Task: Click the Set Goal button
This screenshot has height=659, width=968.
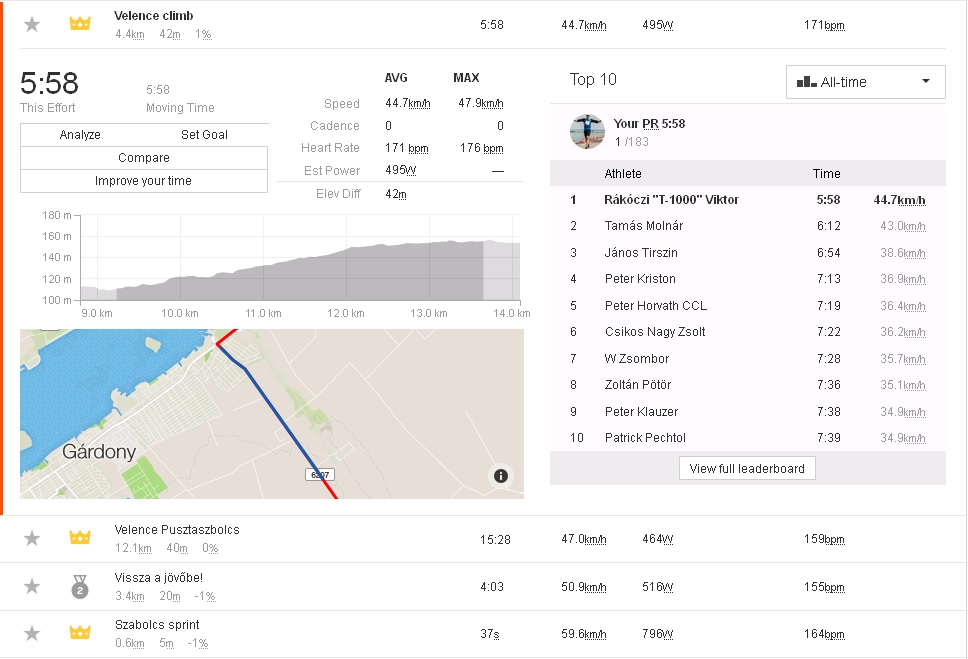Action: tap(204, 135)
